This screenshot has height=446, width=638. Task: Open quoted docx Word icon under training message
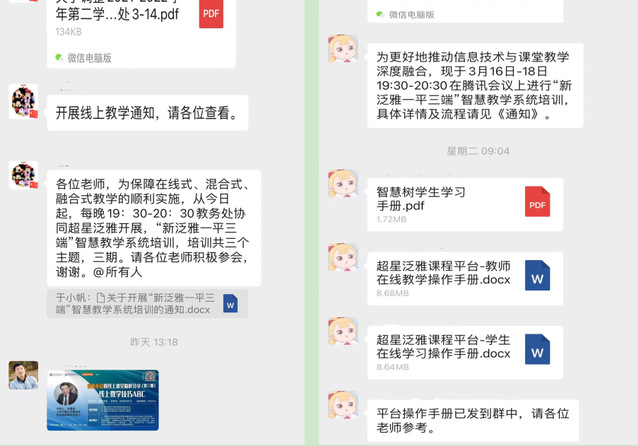(x=230, y=304)
